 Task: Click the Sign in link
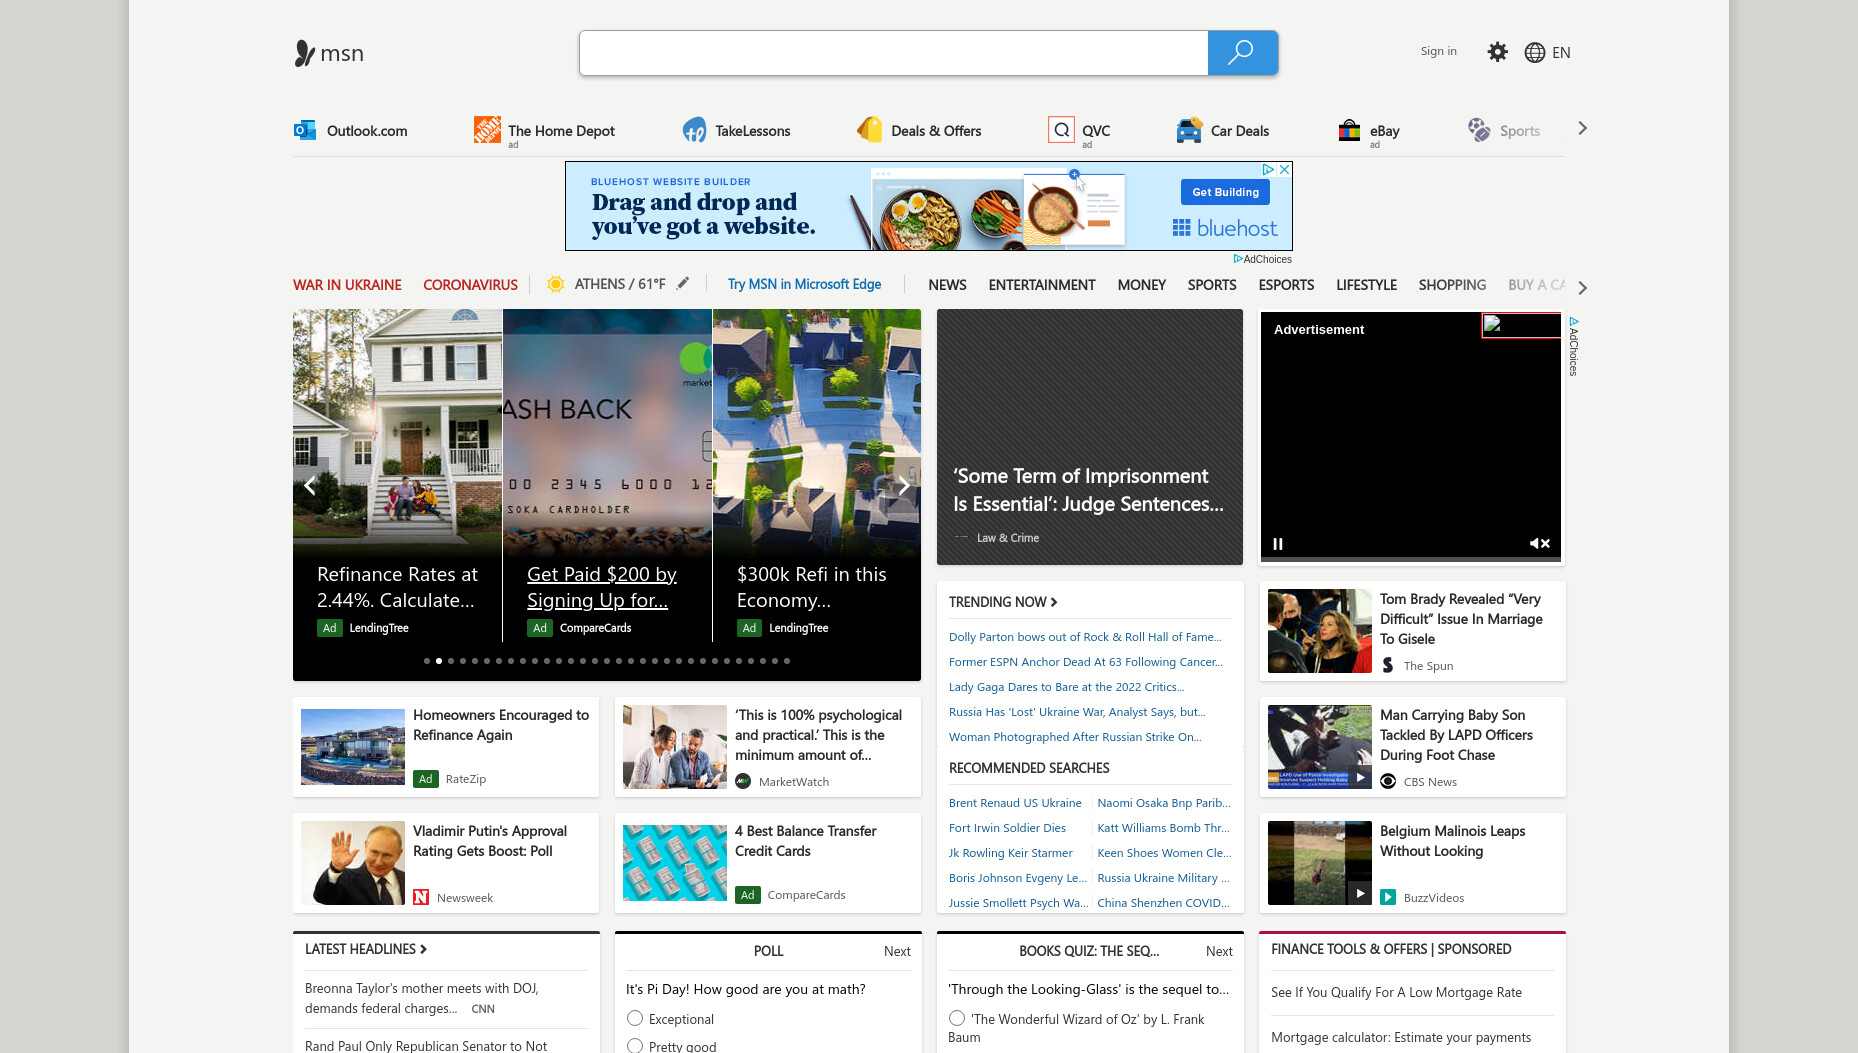pyautogui.click(x=1438, y=51)
